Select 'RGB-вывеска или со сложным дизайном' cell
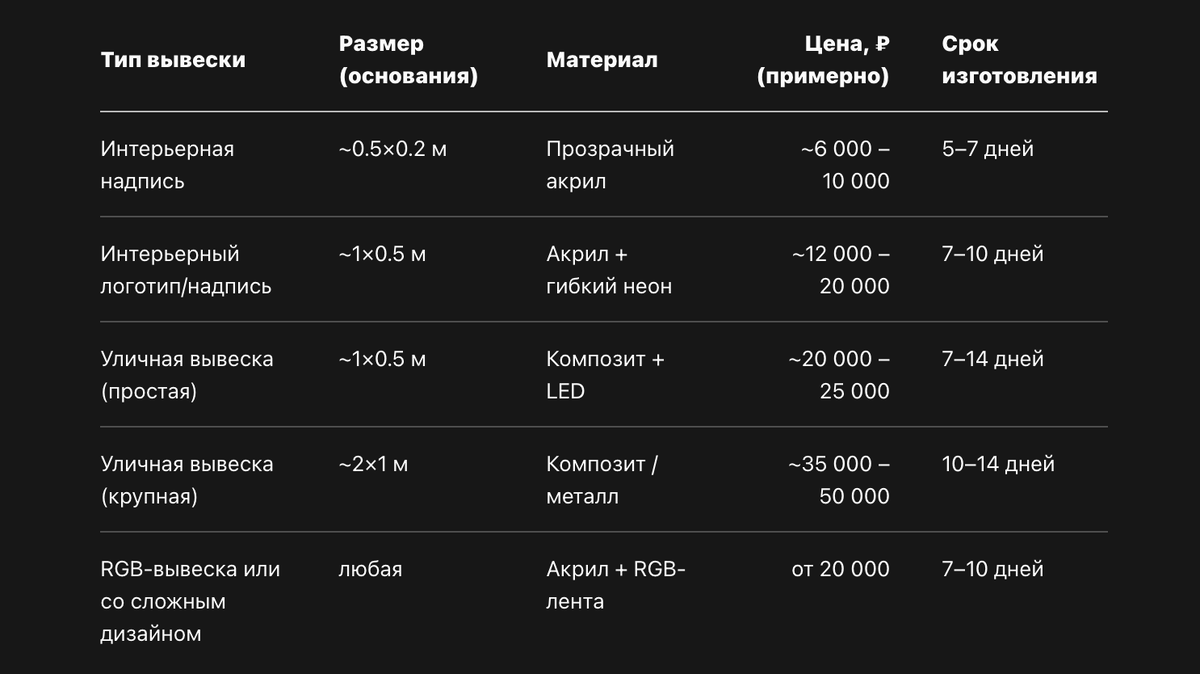Viewport: 1200px width, 674px height. [191, 601]
